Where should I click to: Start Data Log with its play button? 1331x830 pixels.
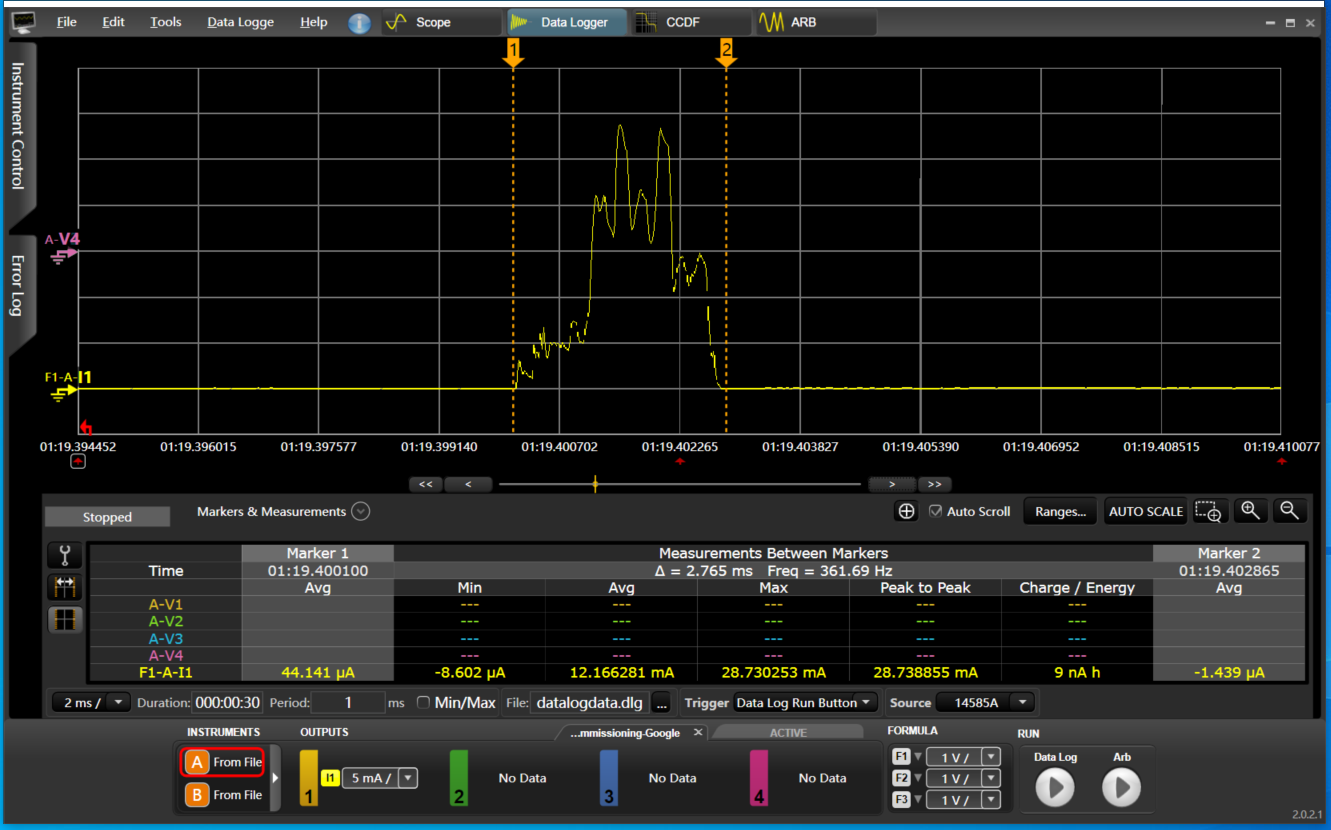pos(1055,788)
